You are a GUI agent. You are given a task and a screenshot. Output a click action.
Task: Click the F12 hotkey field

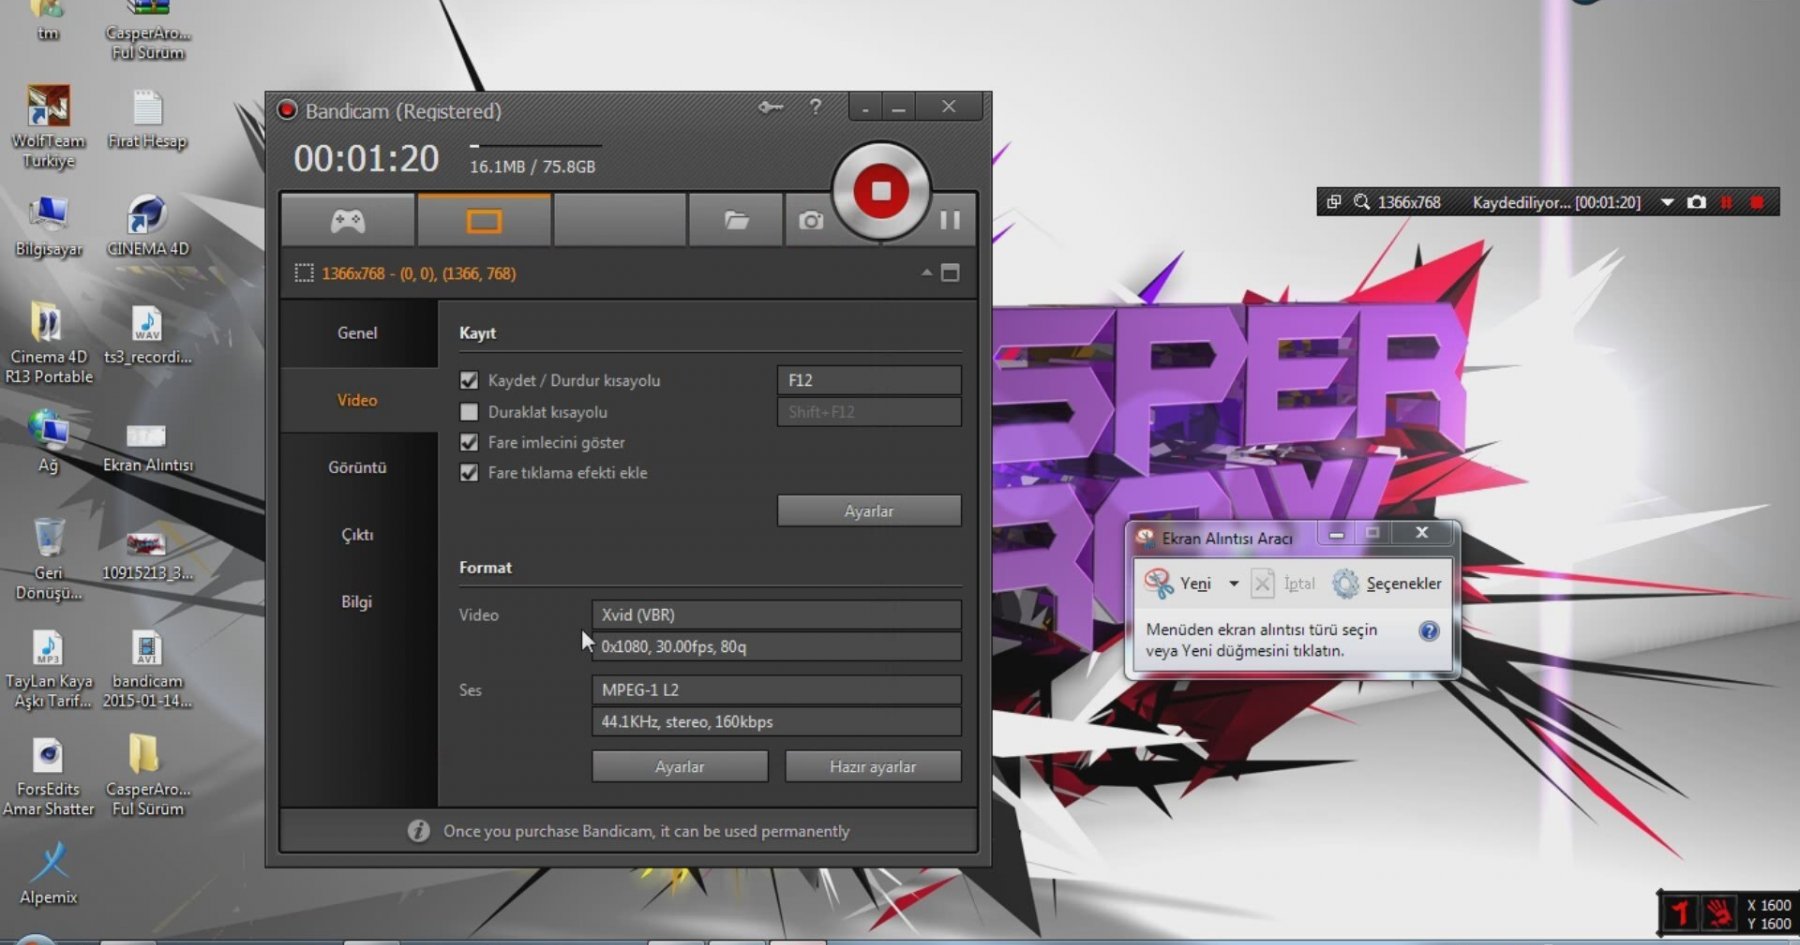(869, 380)
